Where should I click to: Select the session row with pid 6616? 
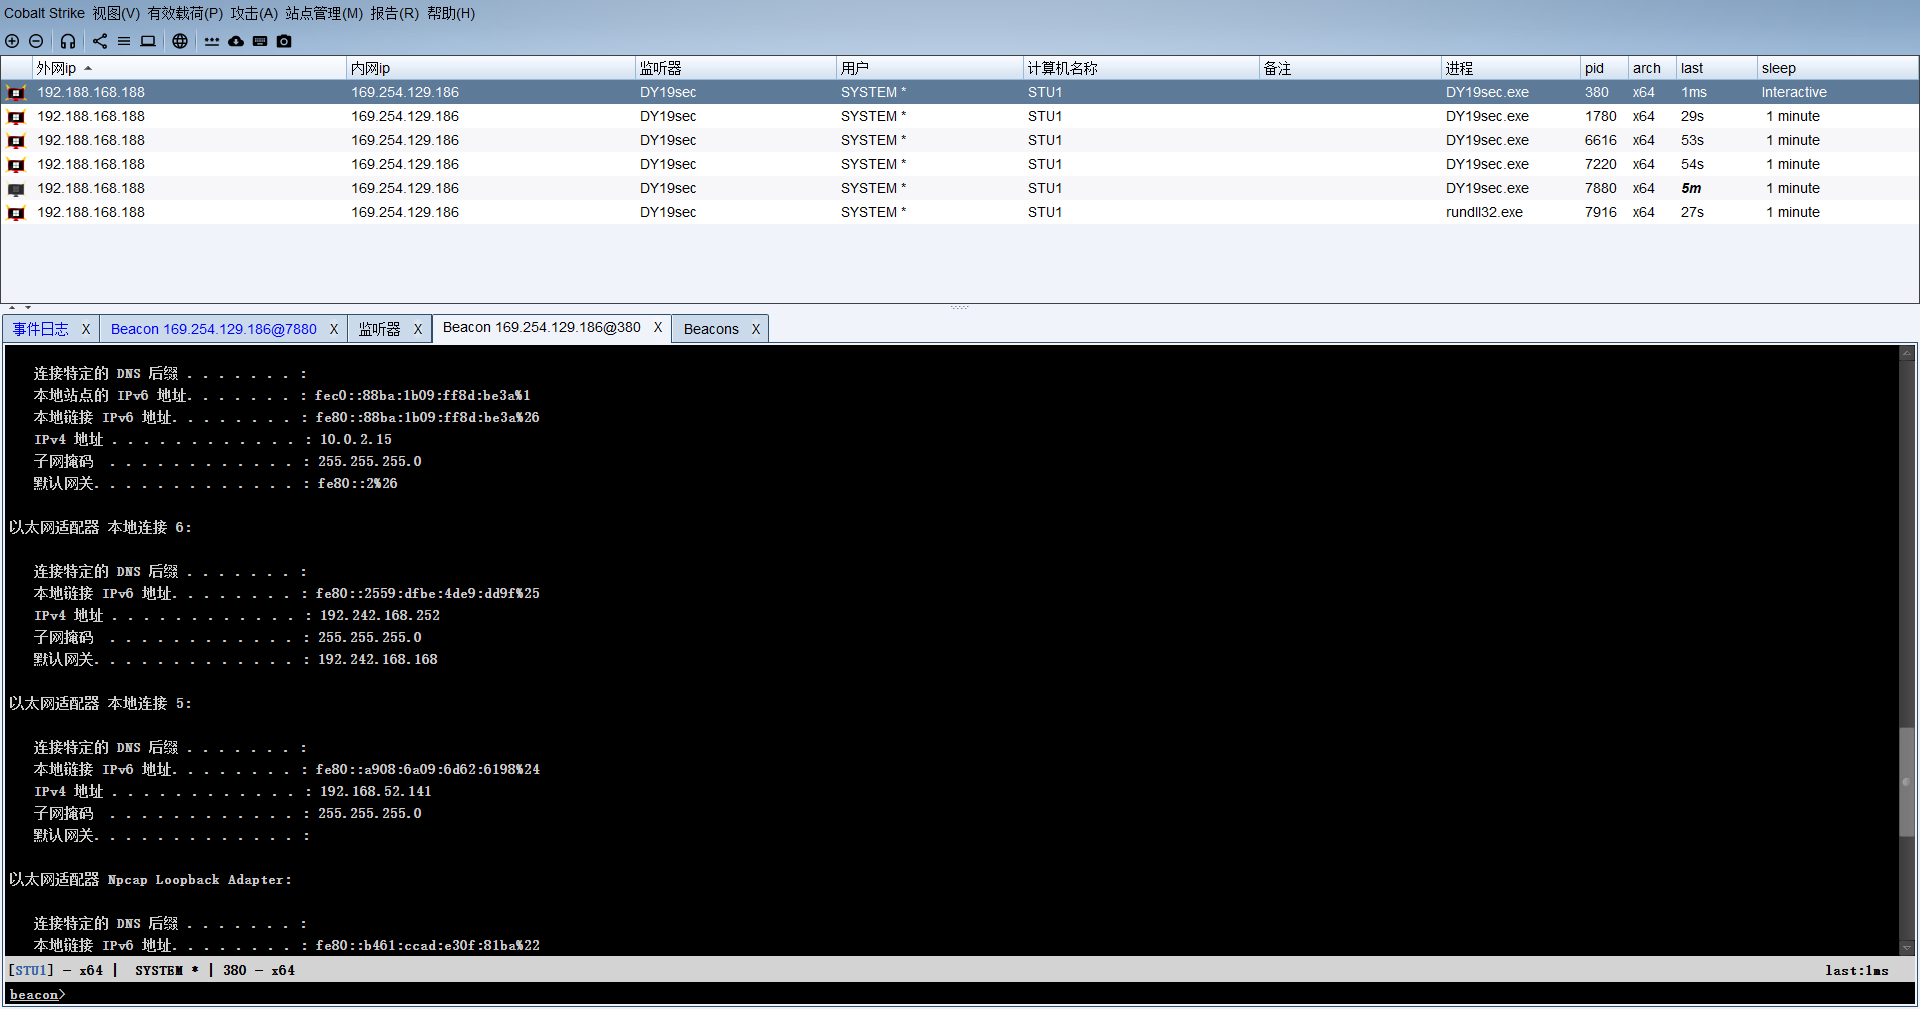click(960, 141)
